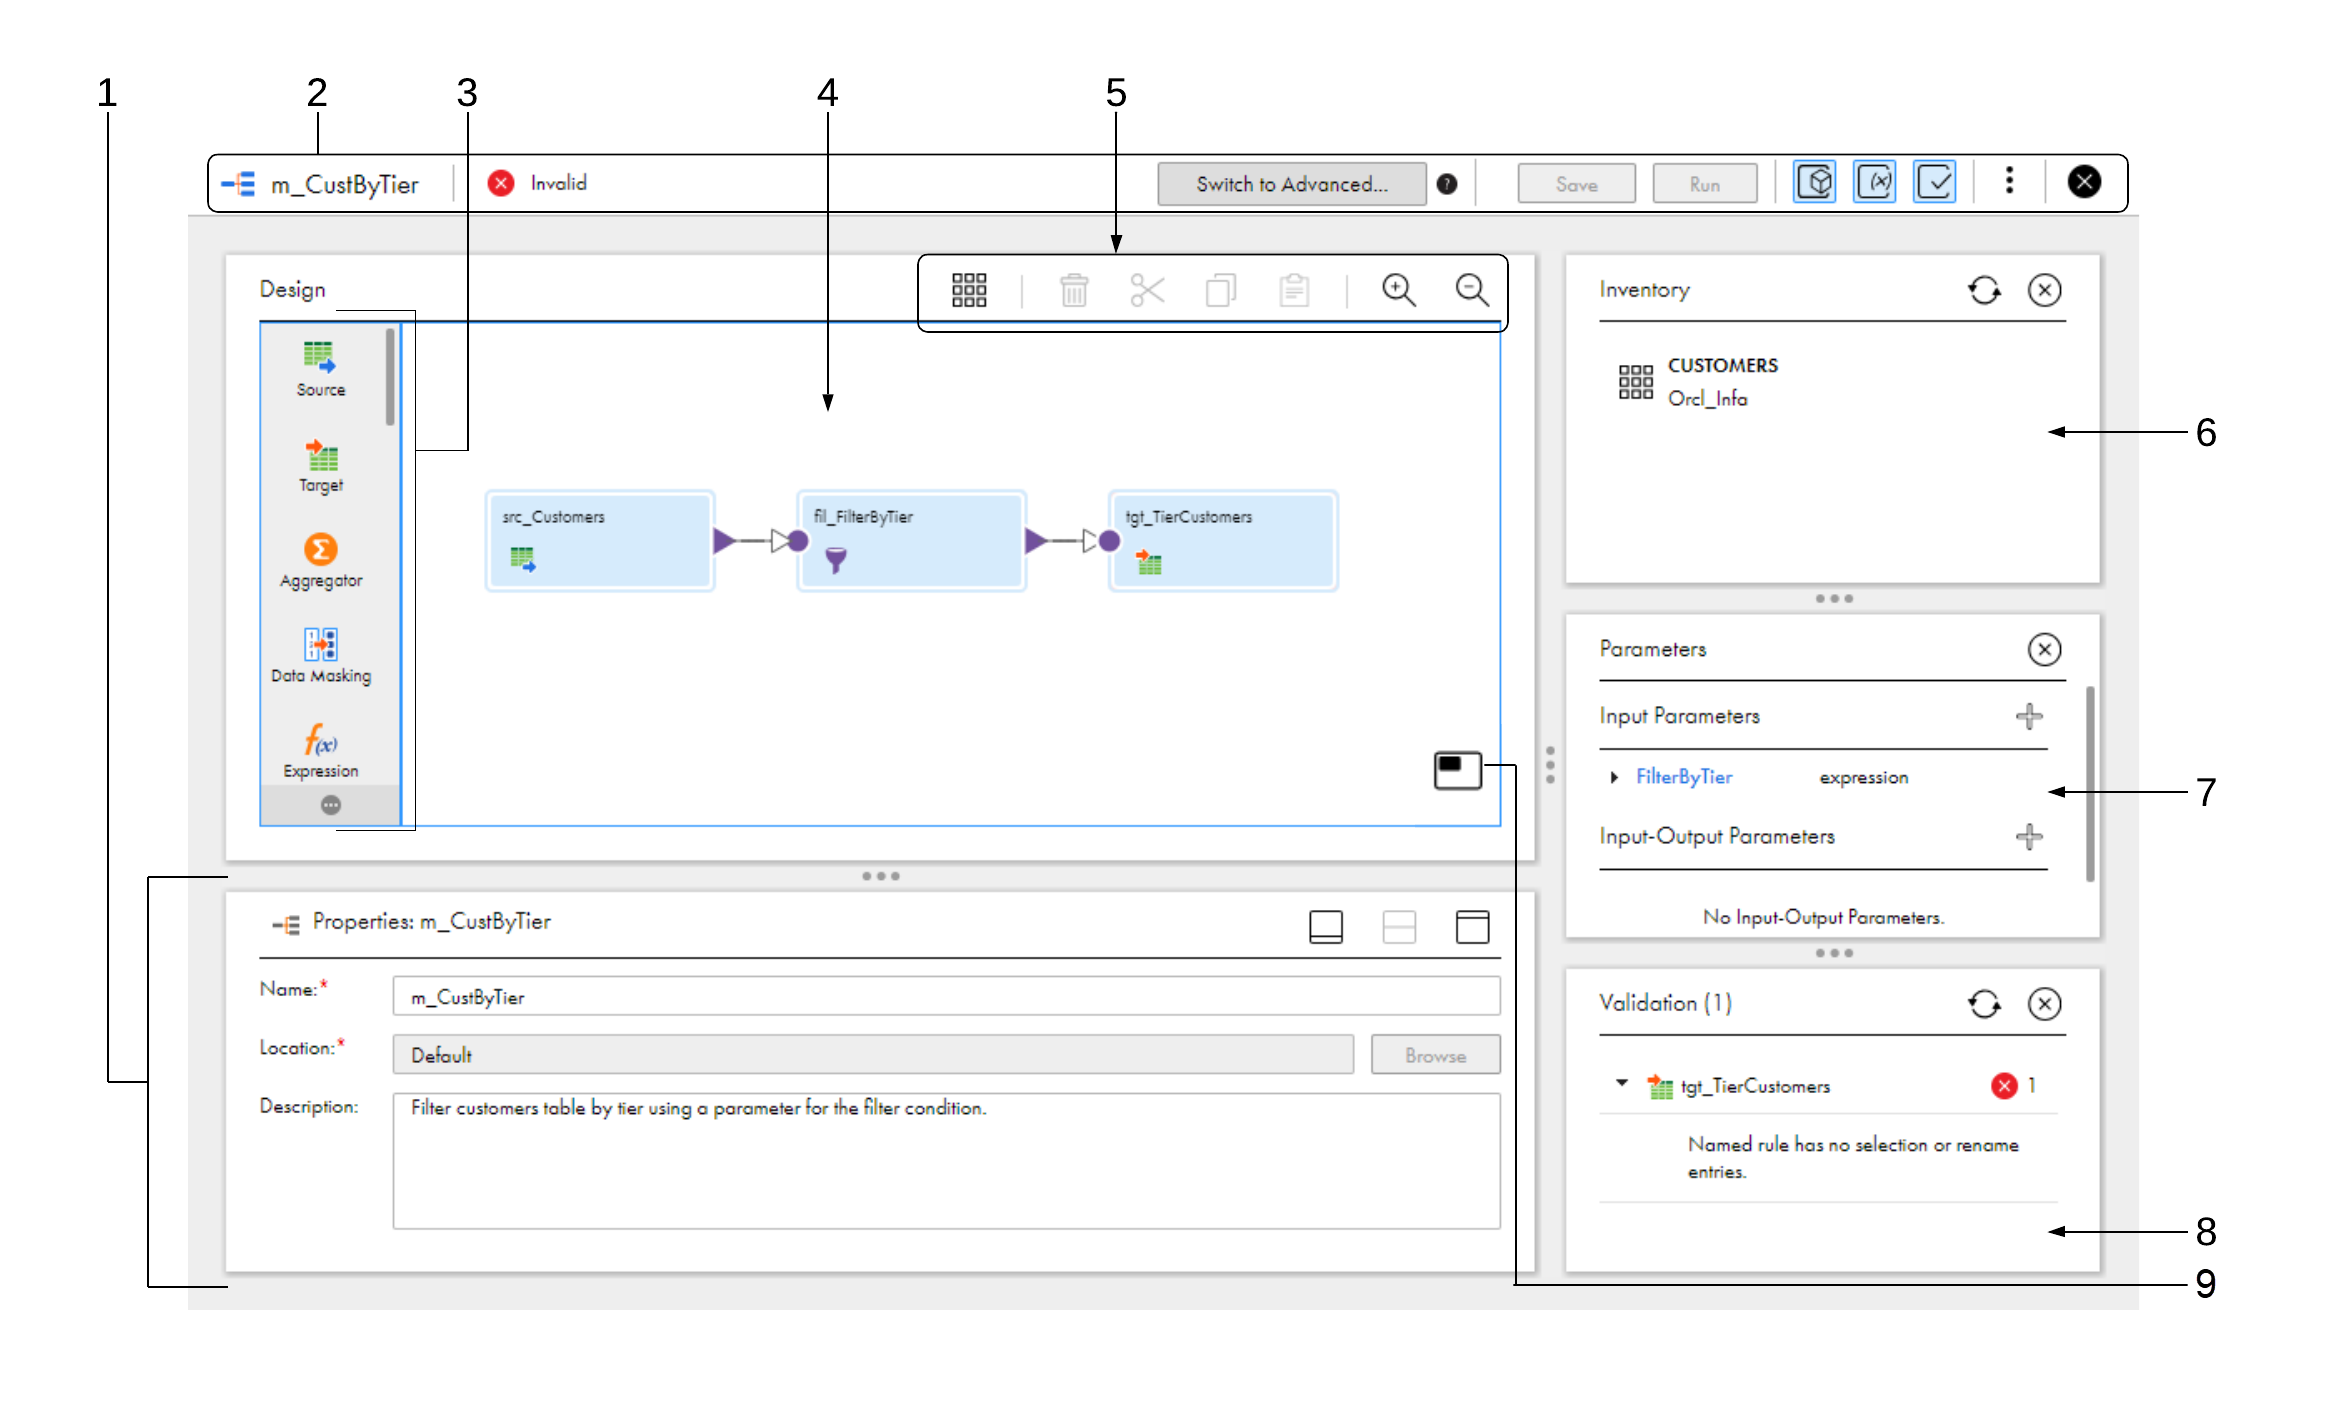Click the Parameters panel scrollbar
The width and height of the screenshot is (2340, 1412).
pyautogui.click(x=2090, y=784)
